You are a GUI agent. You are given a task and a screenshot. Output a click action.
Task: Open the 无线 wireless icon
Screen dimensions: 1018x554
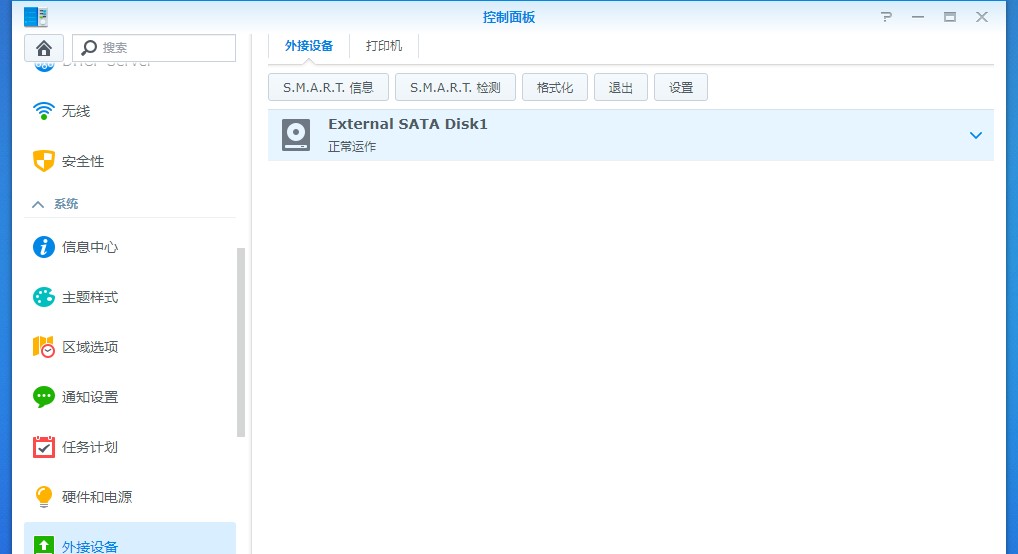click(43, 111)
